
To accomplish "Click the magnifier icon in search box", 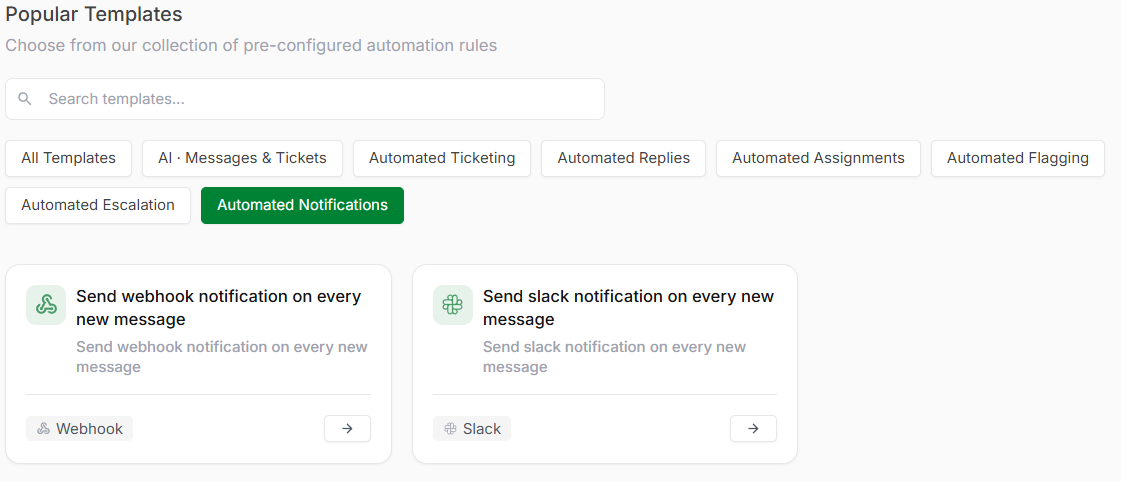I will coord(25,99).
